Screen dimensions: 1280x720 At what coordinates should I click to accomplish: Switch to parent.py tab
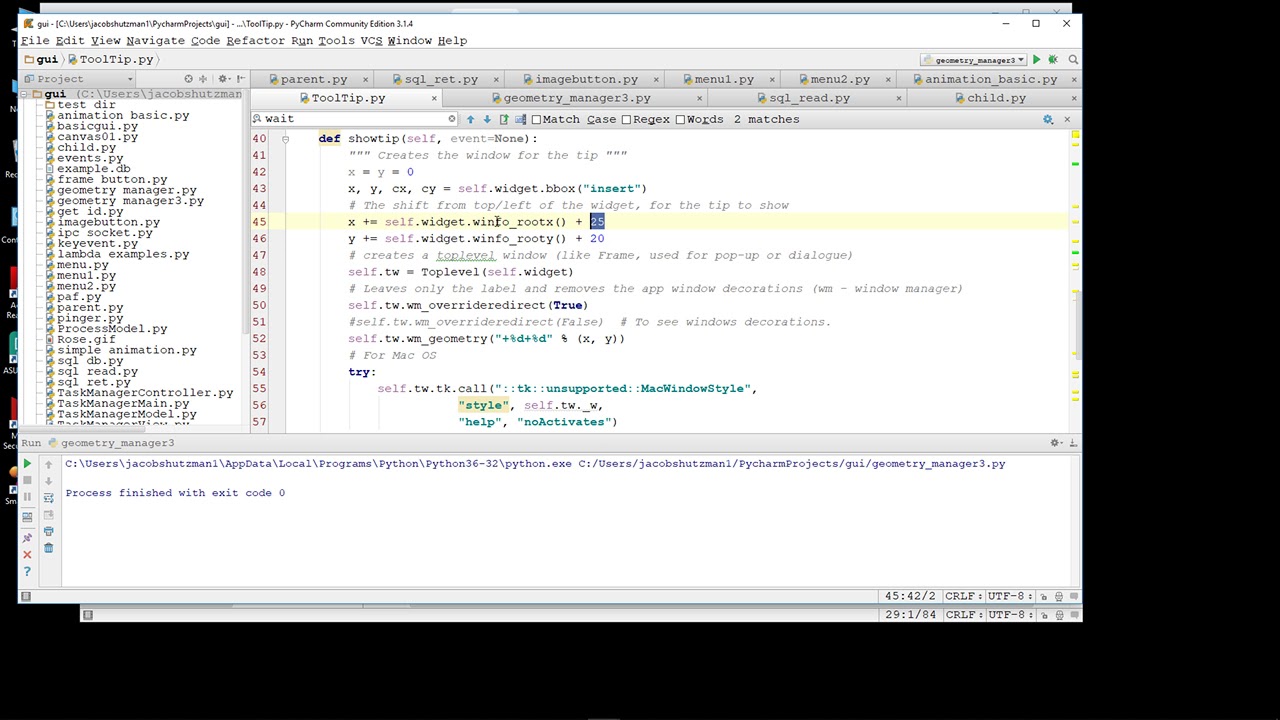click(x=313, y=79)
